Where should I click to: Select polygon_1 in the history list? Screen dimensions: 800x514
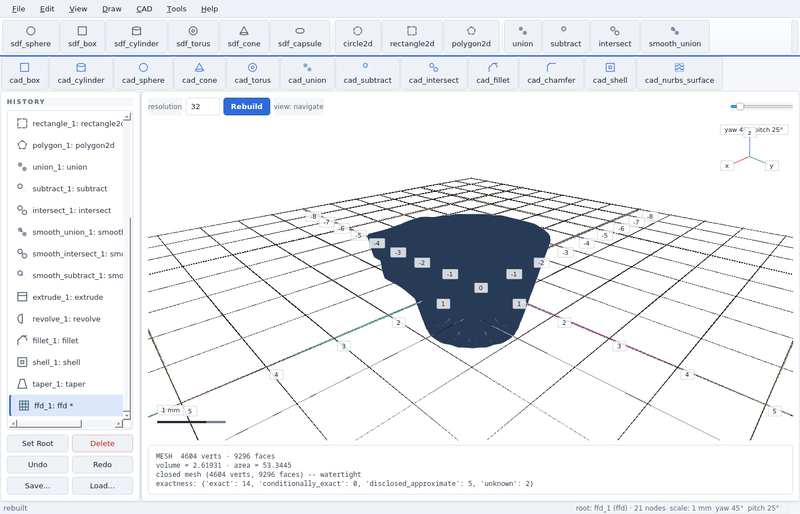tap(66, 145)
